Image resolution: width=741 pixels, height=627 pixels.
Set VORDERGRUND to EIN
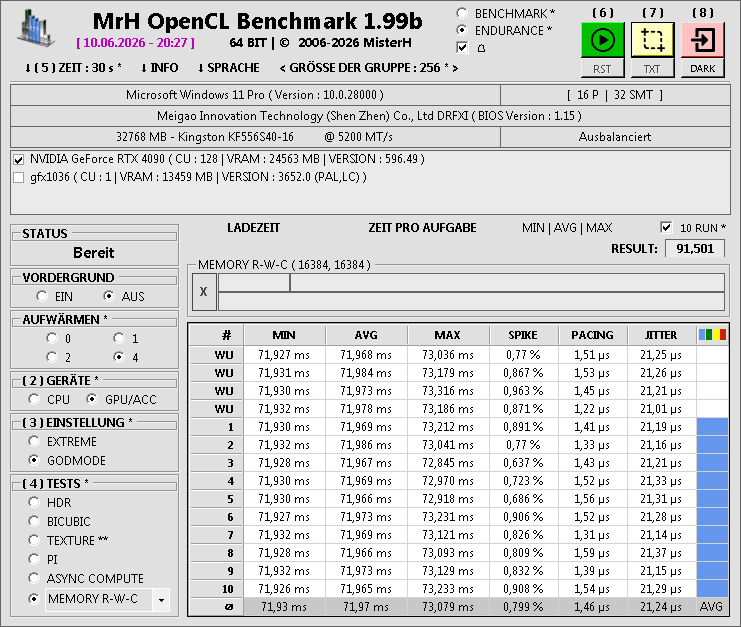[x=42, y=296]
